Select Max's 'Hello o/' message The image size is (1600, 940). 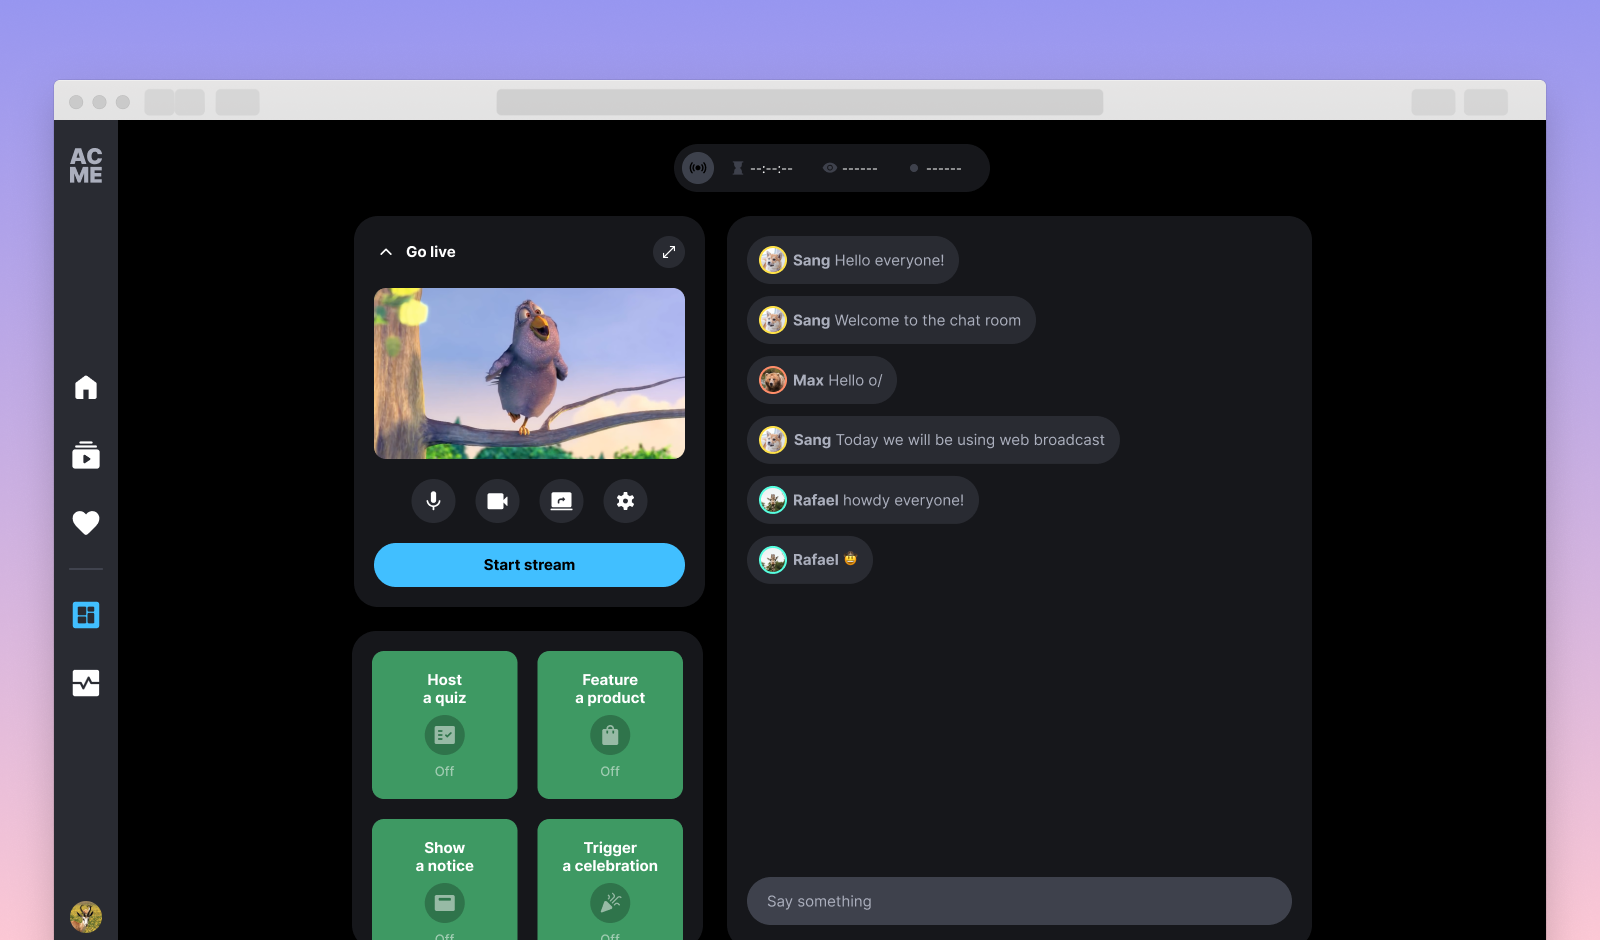pyautogui.click(x=822, y=380)
